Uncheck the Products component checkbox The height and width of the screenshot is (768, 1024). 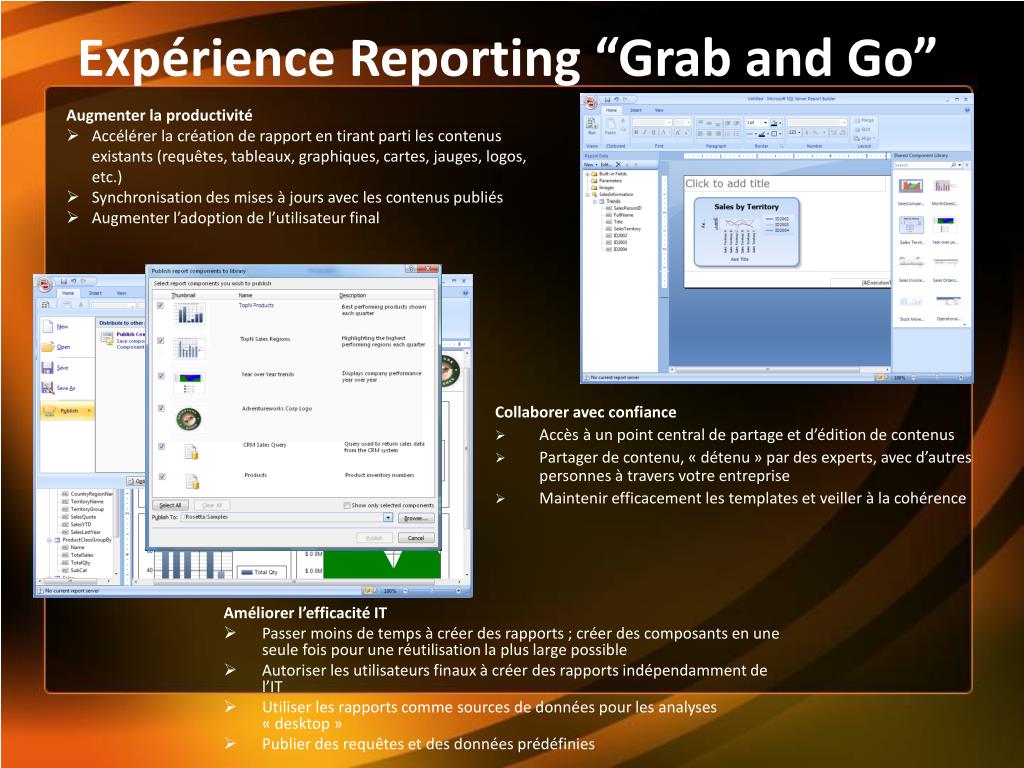(x=162, y=476)
